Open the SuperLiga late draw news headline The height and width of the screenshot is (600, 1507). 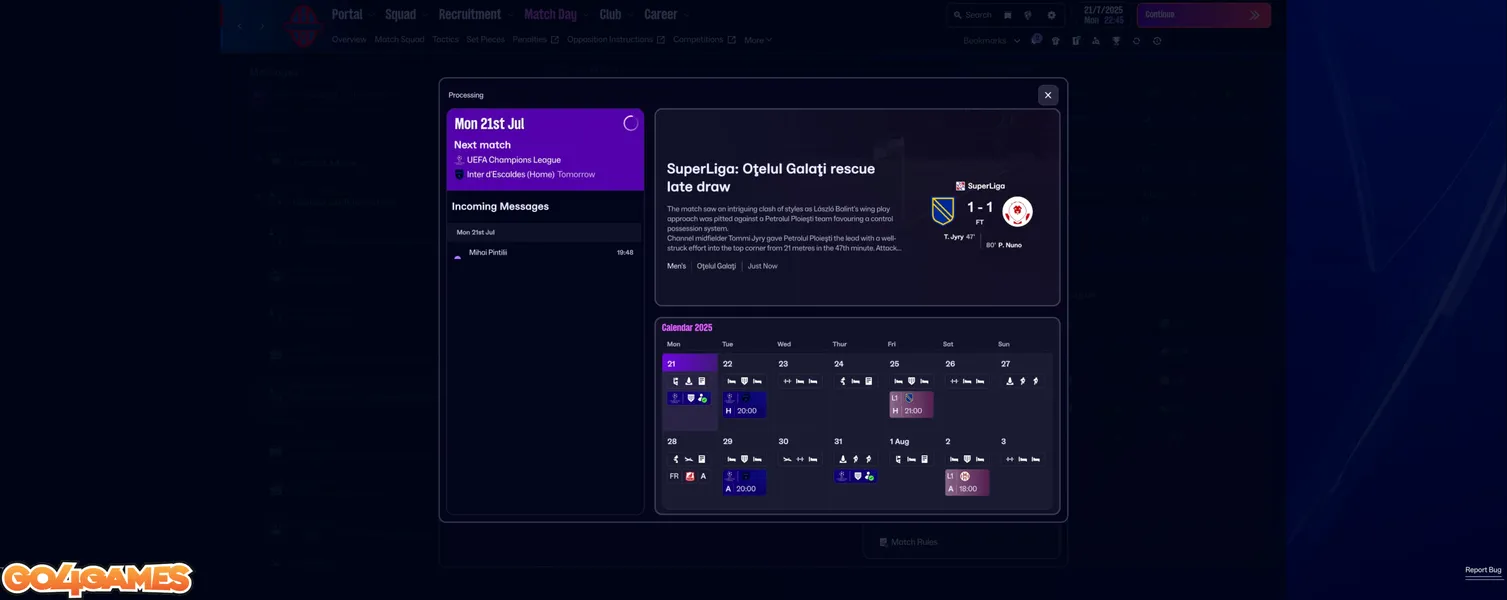770,178
